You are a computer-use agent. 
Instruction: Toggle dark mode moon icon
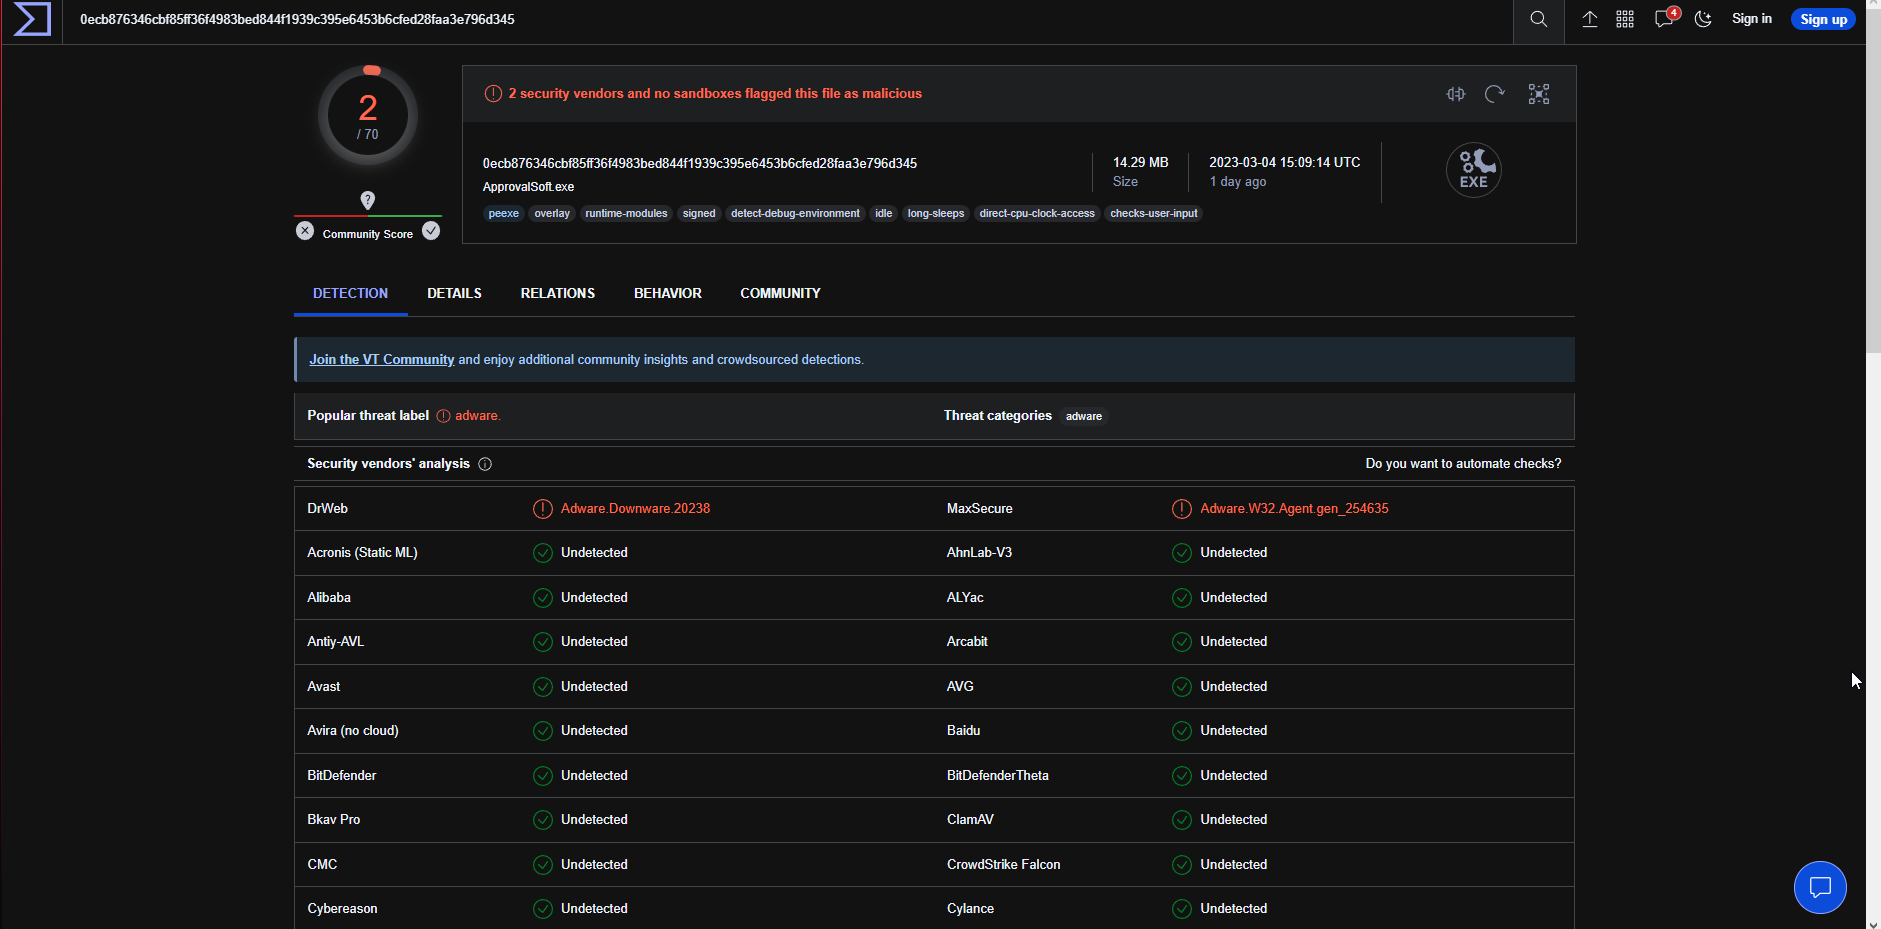1703,20
